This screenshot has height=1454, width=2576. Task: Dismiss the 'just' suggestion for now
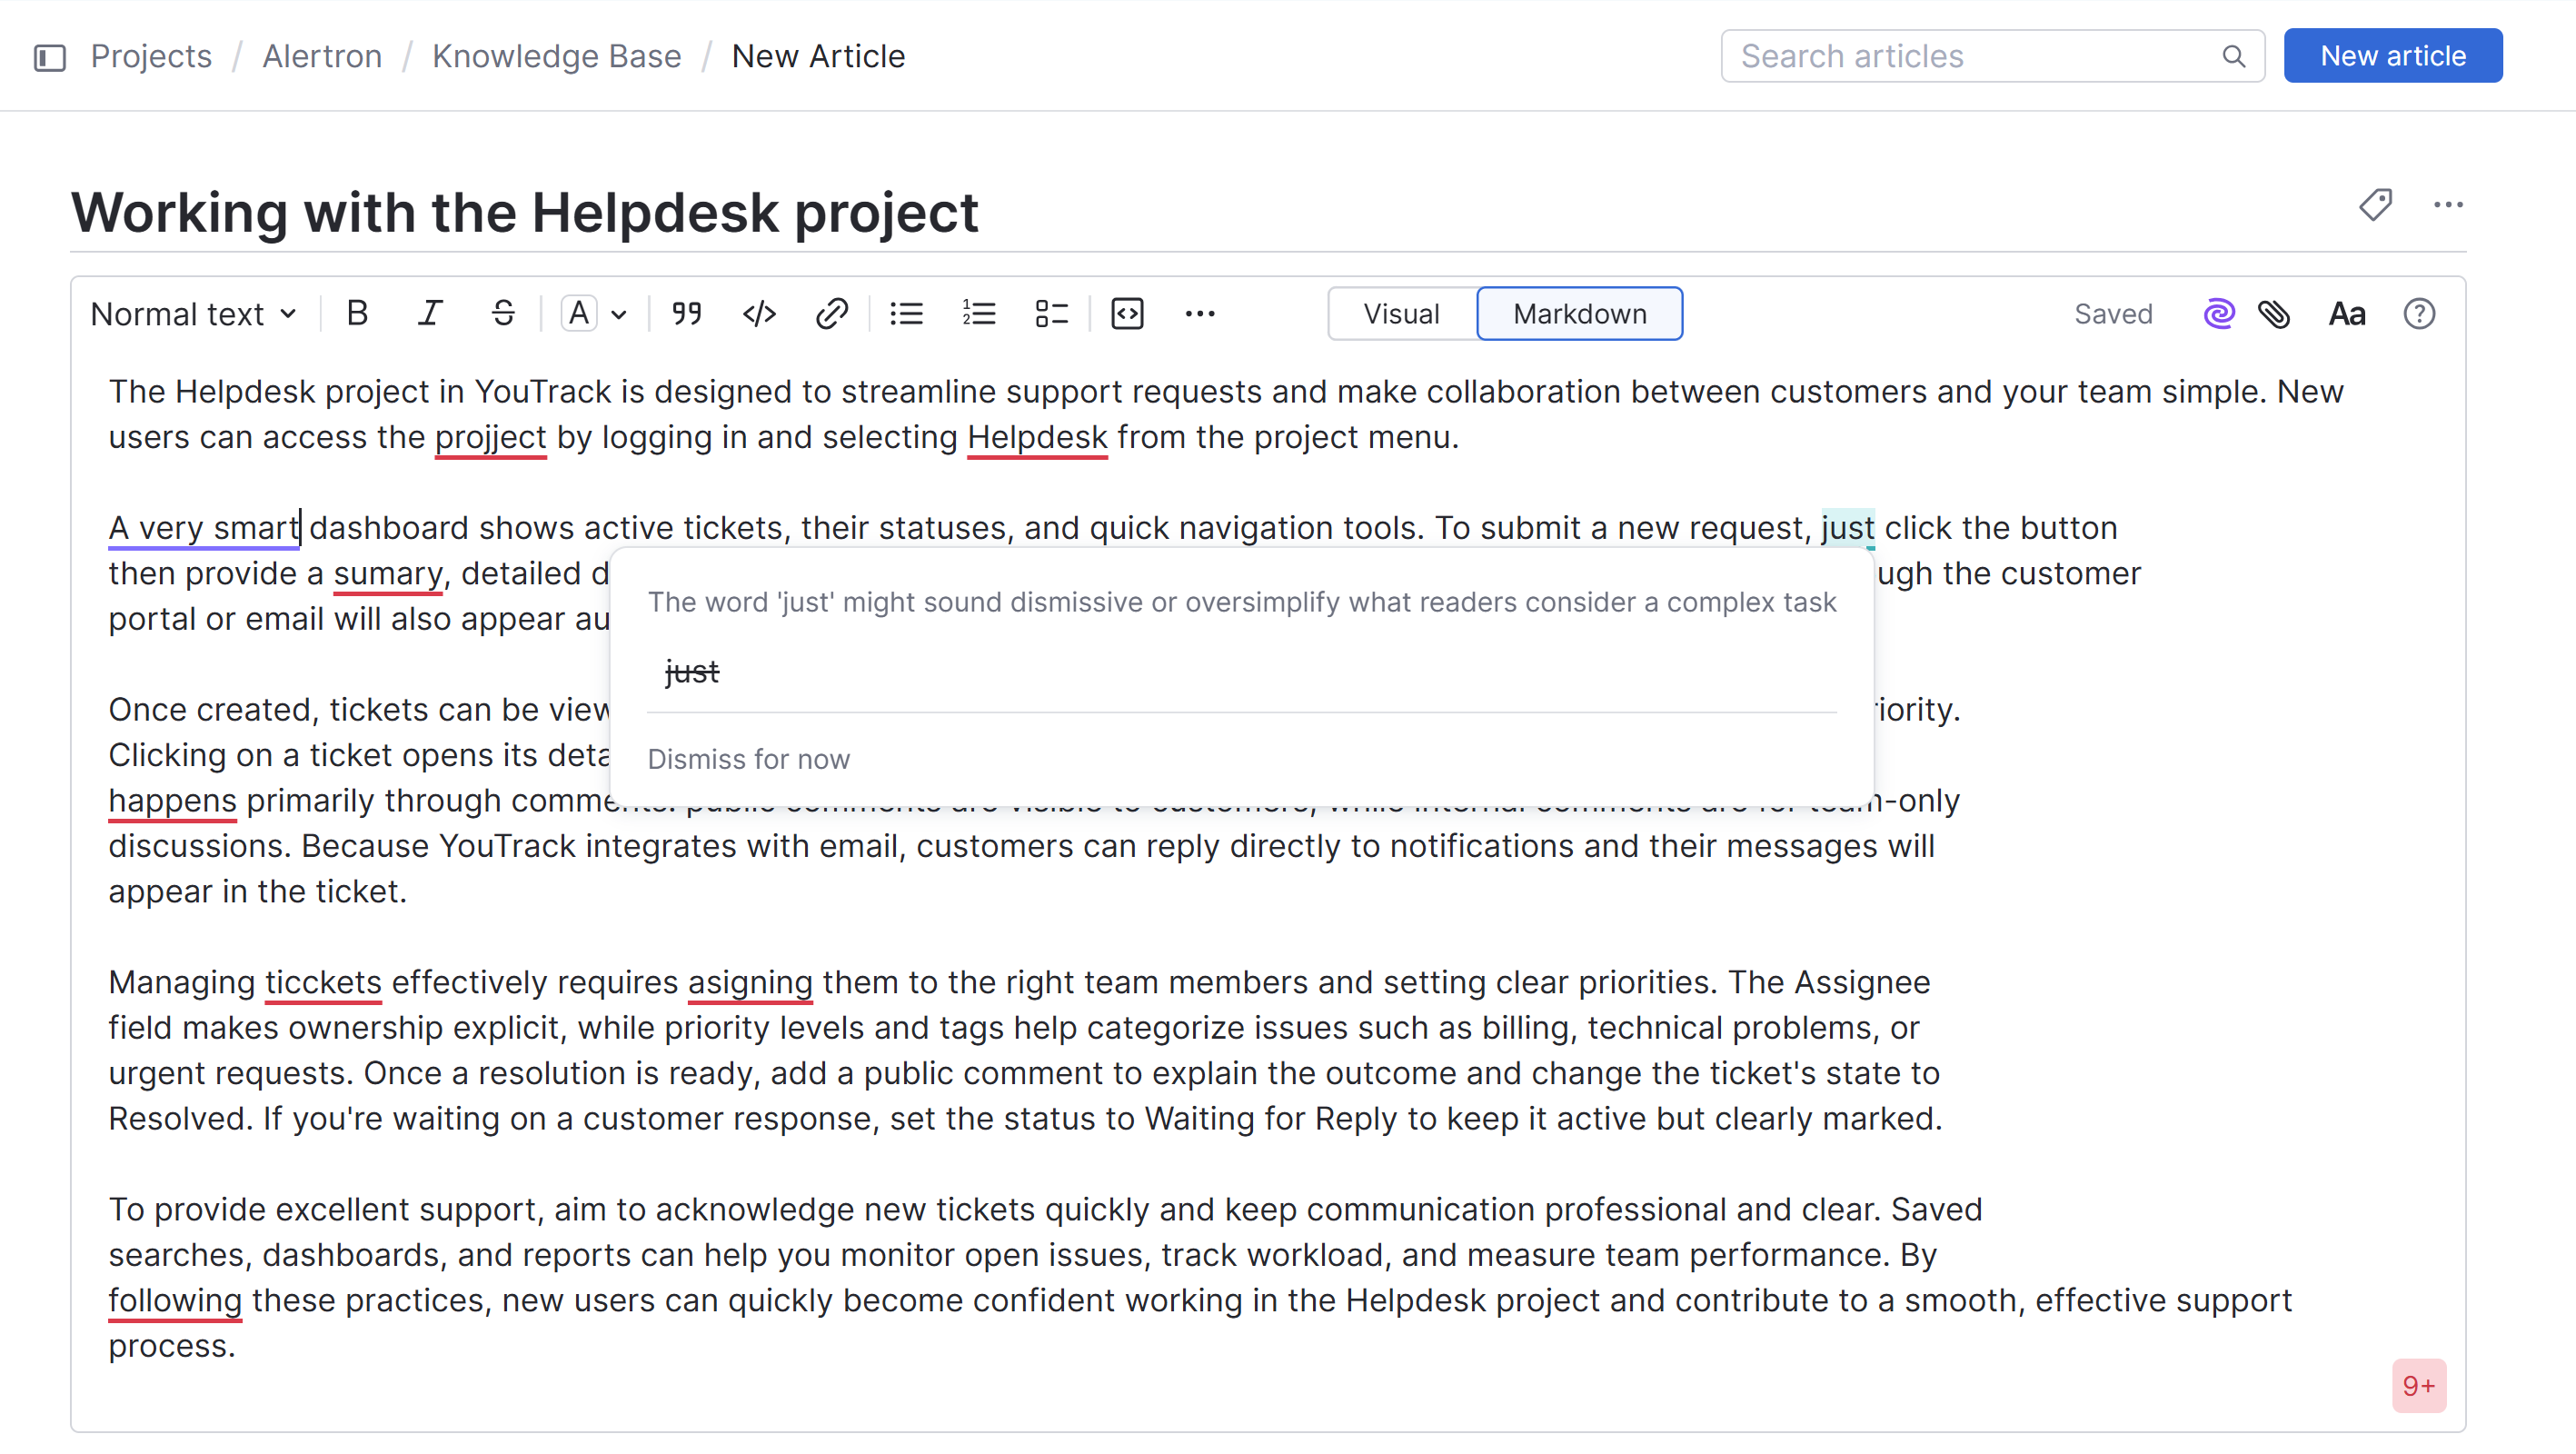[748, 759]
